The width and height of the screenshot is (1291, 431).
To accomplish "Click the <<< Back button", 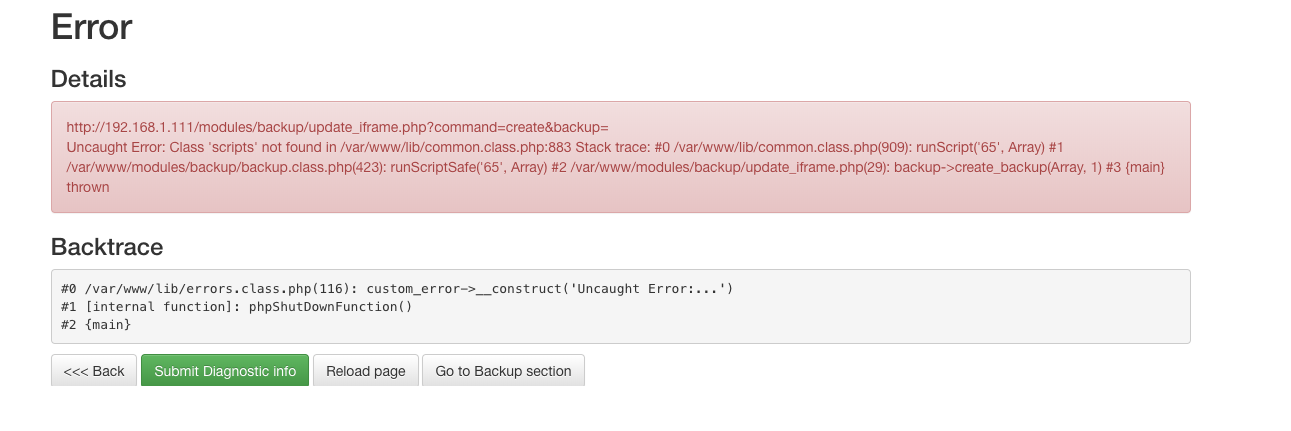I will point(94,371).
